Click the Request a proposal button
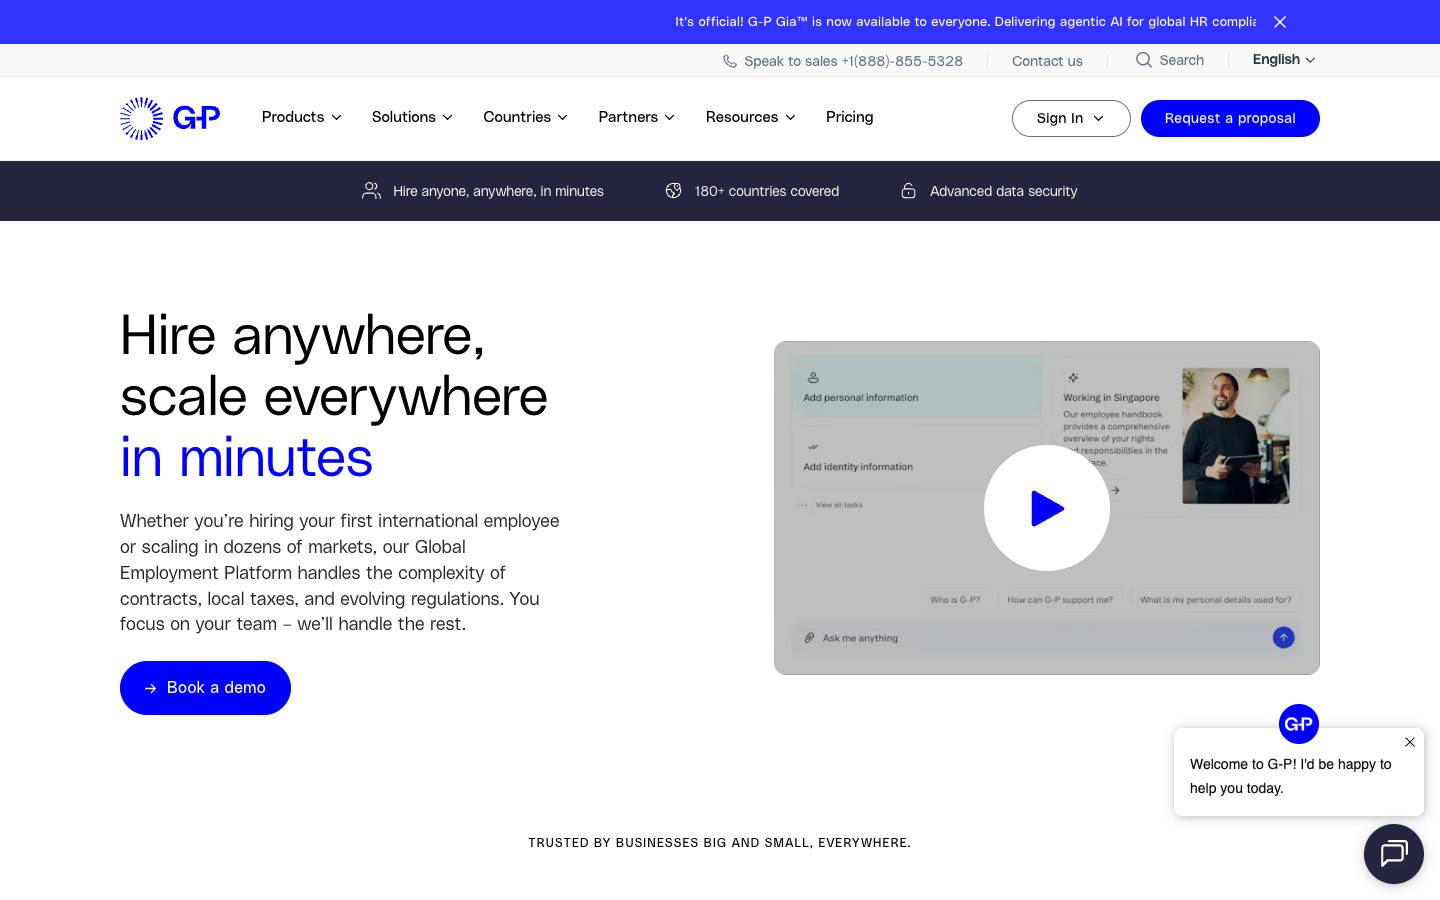This screenshot has height=900, width=1440. pos(1230,118)
